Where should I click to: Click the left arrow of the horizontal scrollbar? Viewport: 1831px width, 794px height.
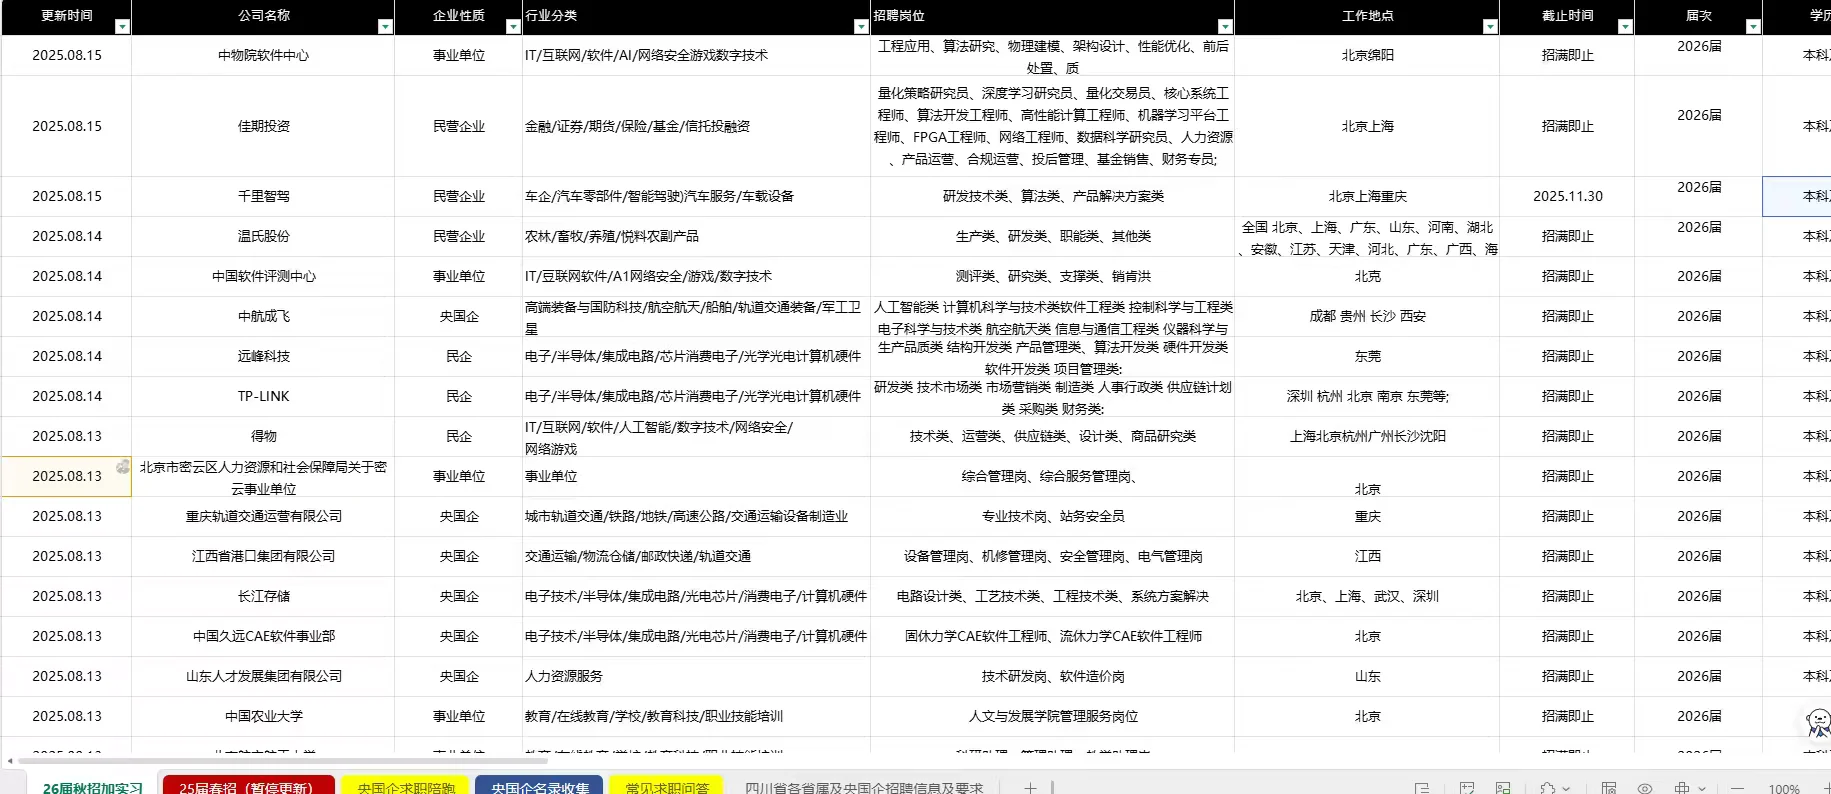tap(10, 761)
